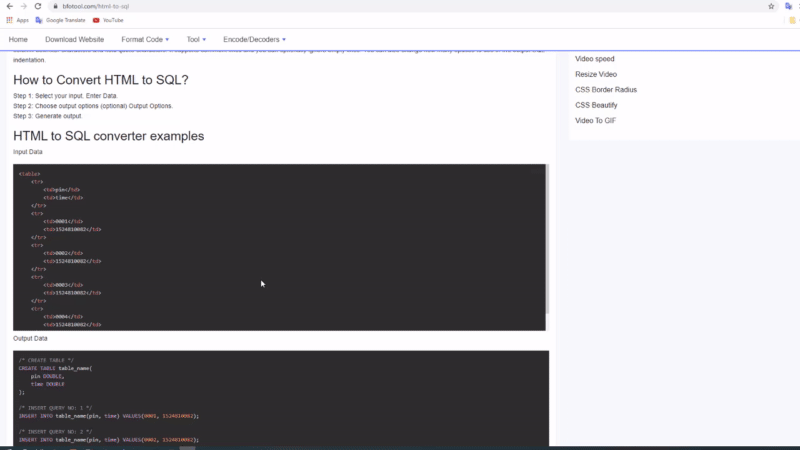Click the browser back arrow

click(9, 6)
